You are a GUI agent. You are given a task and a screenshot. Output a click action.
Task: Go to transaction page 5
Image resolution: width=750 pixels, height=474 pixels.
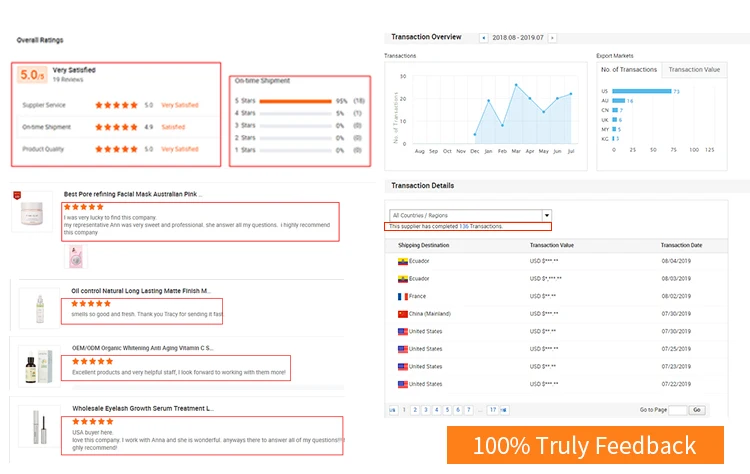(x=447, y=410)
